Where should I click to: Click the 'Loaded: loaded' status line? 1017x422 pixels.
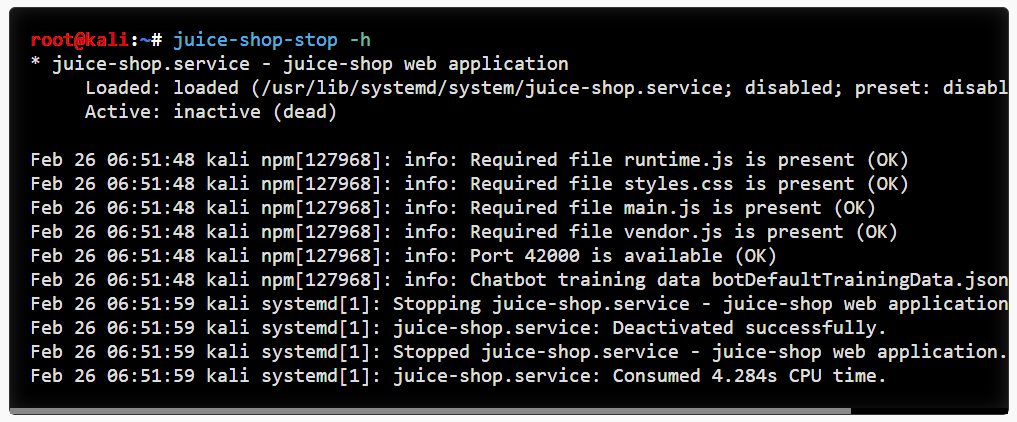click(546, 88)
